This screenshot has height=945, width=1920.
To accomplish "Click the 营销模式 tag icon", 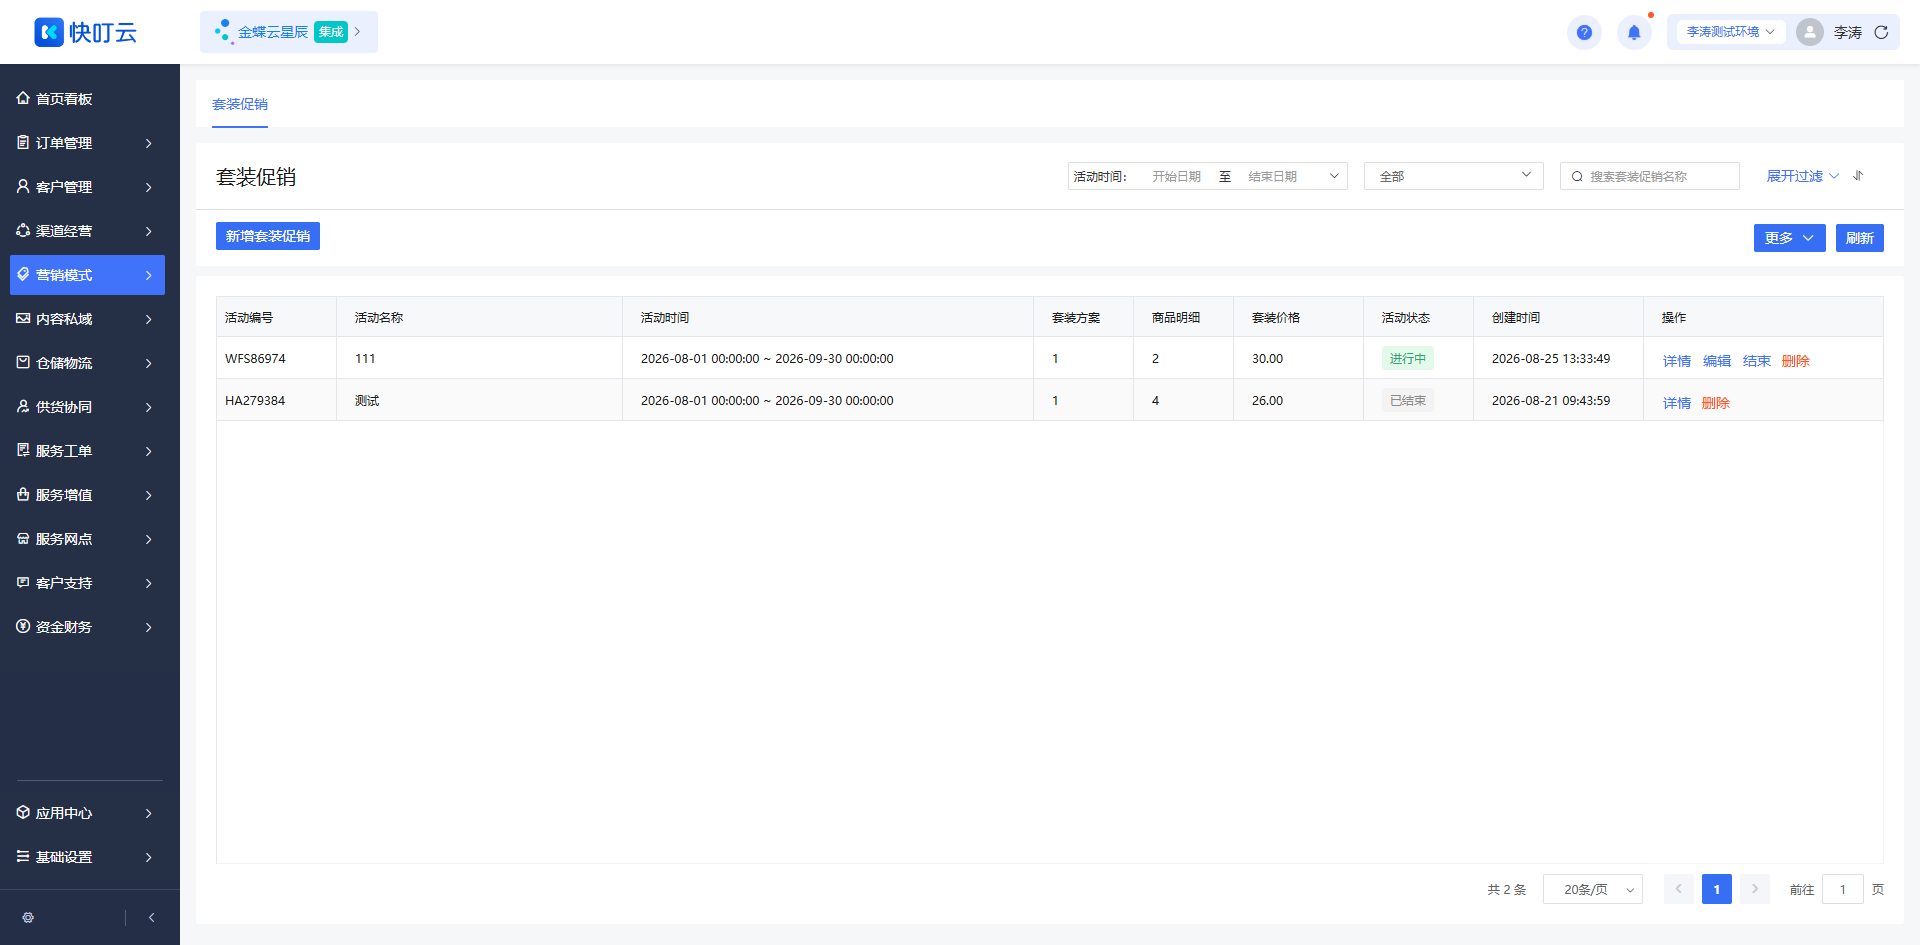I will click(23, 274).
